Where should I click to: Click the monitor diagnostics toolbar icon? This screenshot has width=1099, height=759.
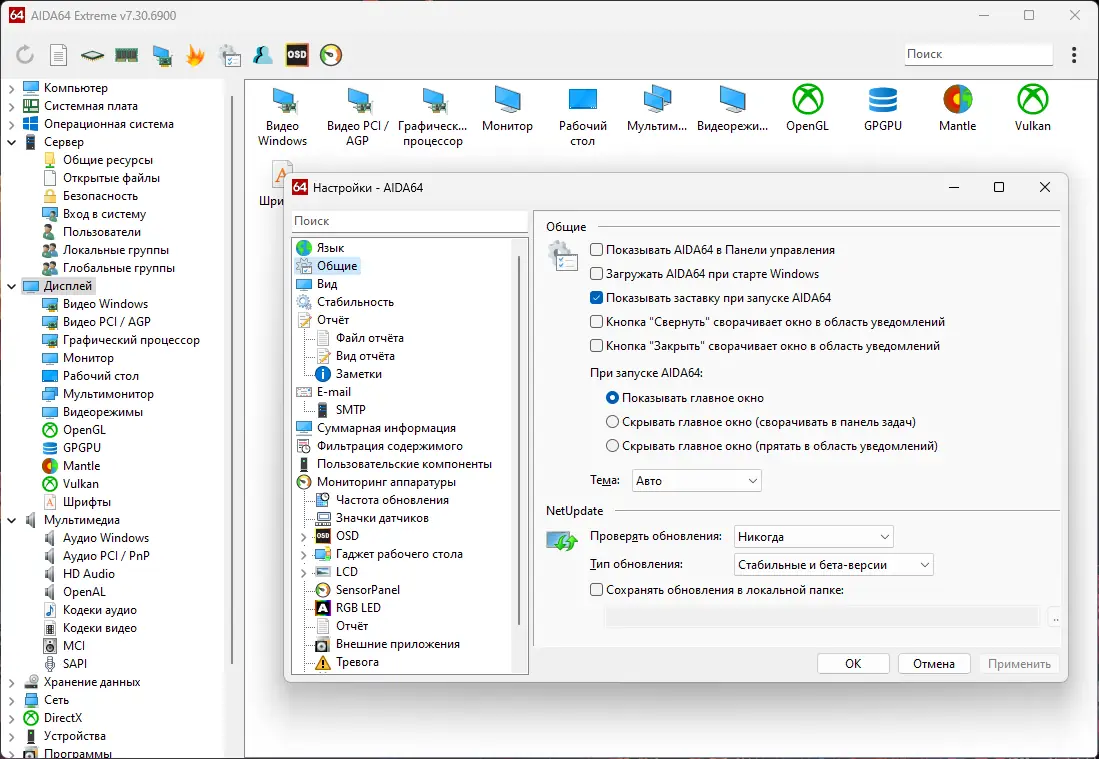[162, 55]
